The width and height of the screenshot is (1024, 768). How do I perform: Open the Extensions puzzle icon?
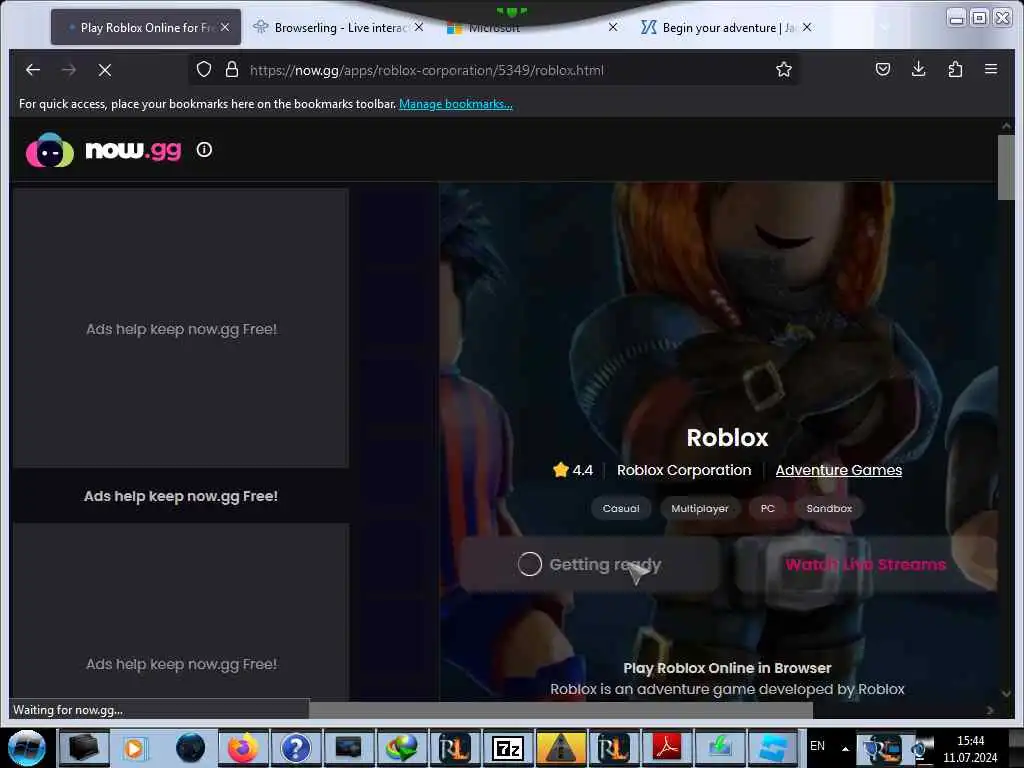955,69
